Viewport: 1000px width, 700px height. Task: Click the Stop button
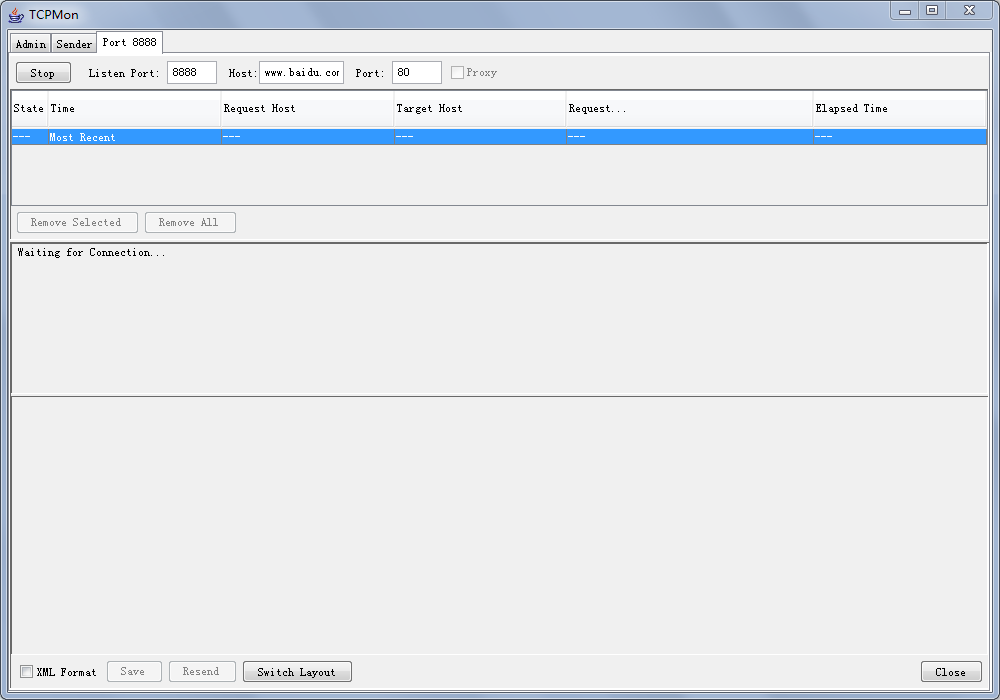(x=43, y=73)
